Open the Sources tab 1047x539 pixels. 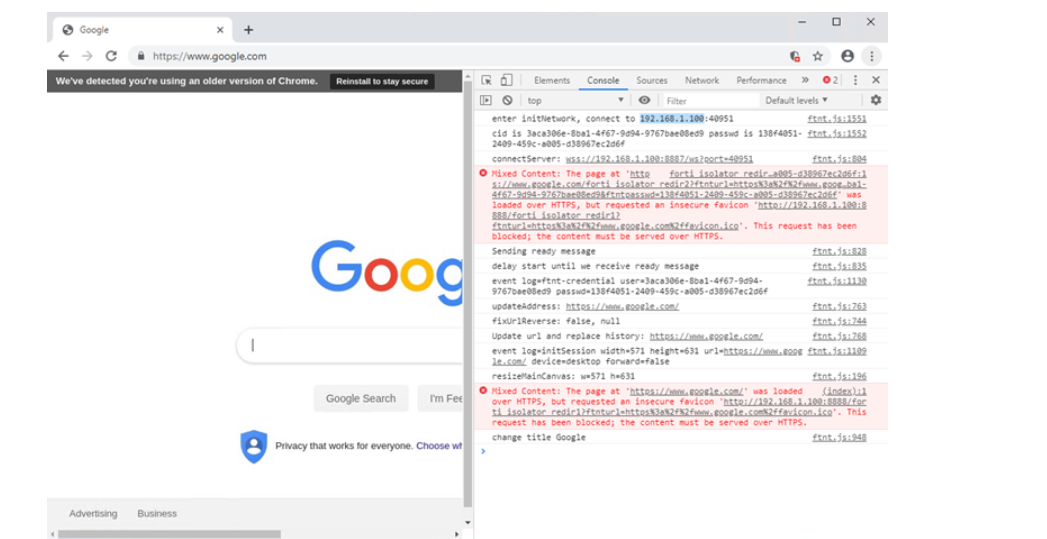coord(652,80)
